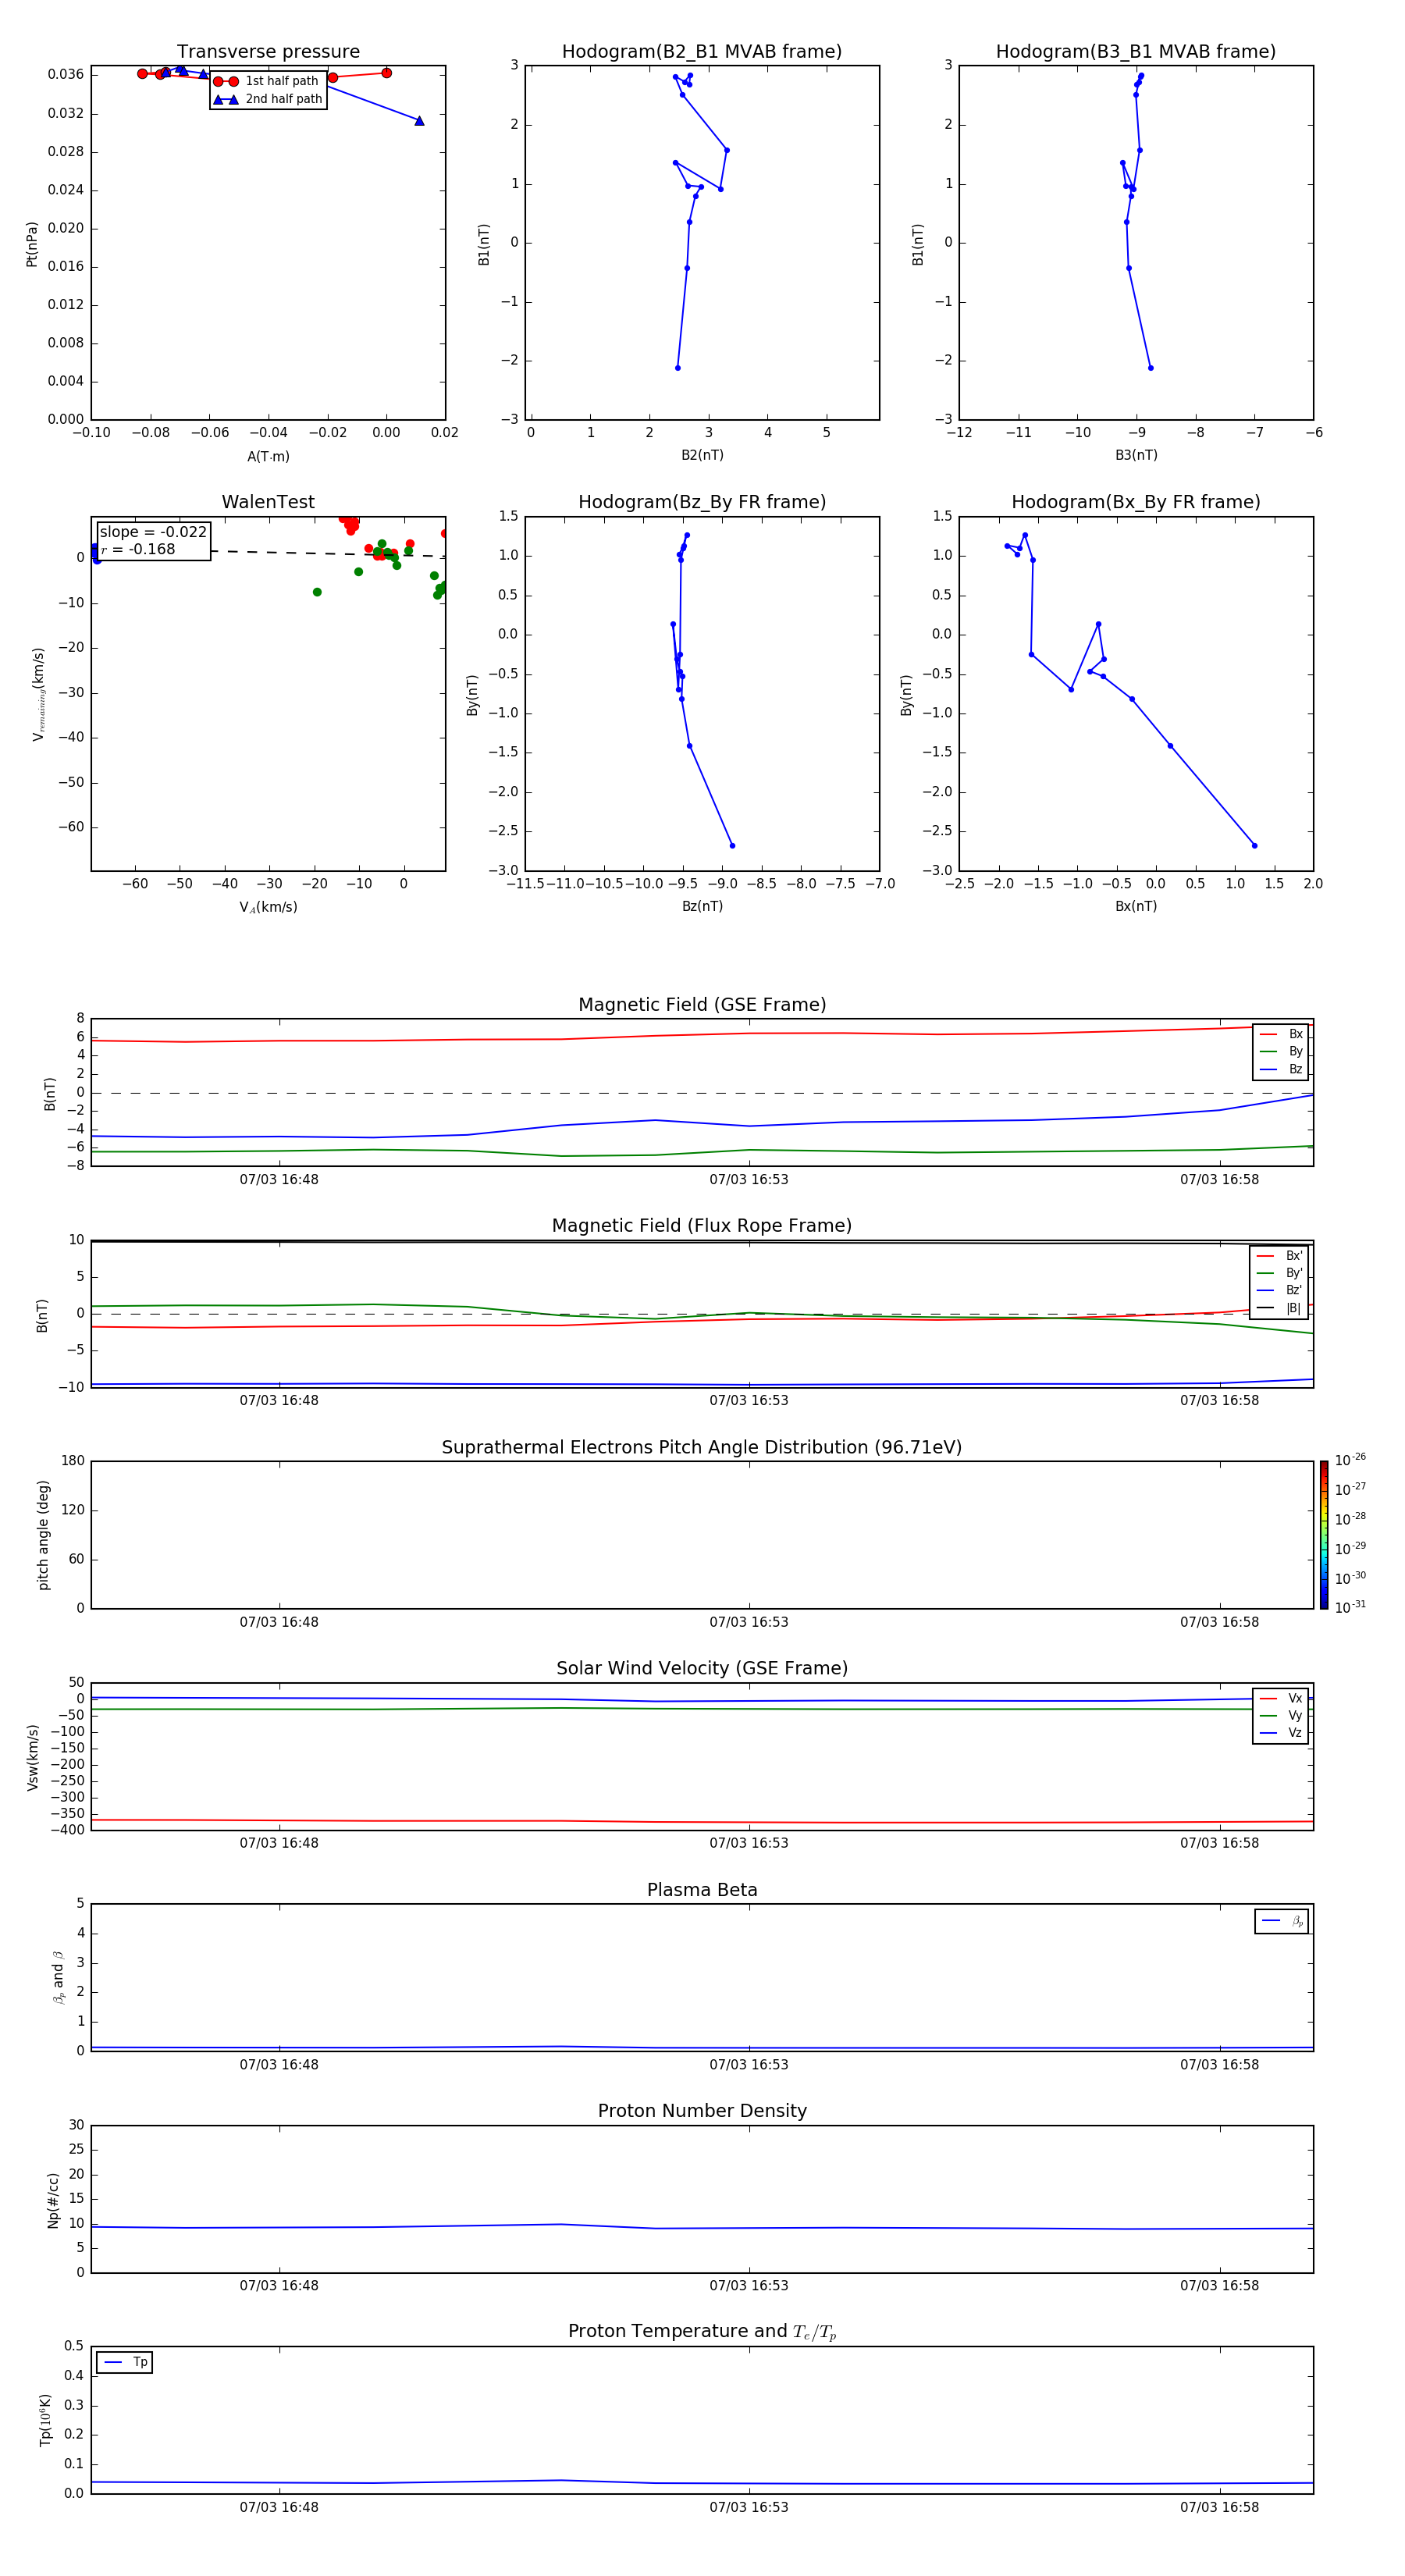This screenshot has width=1405, height=2576.
Task: Click the 'B3(nT)' x-axis label
Action: [1136, 455]
